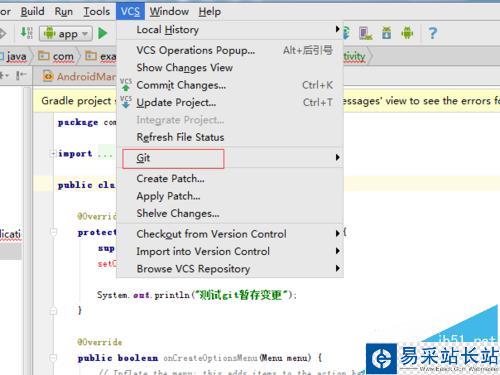Open the Window menu
500x375 pixels.
point(169,12)
